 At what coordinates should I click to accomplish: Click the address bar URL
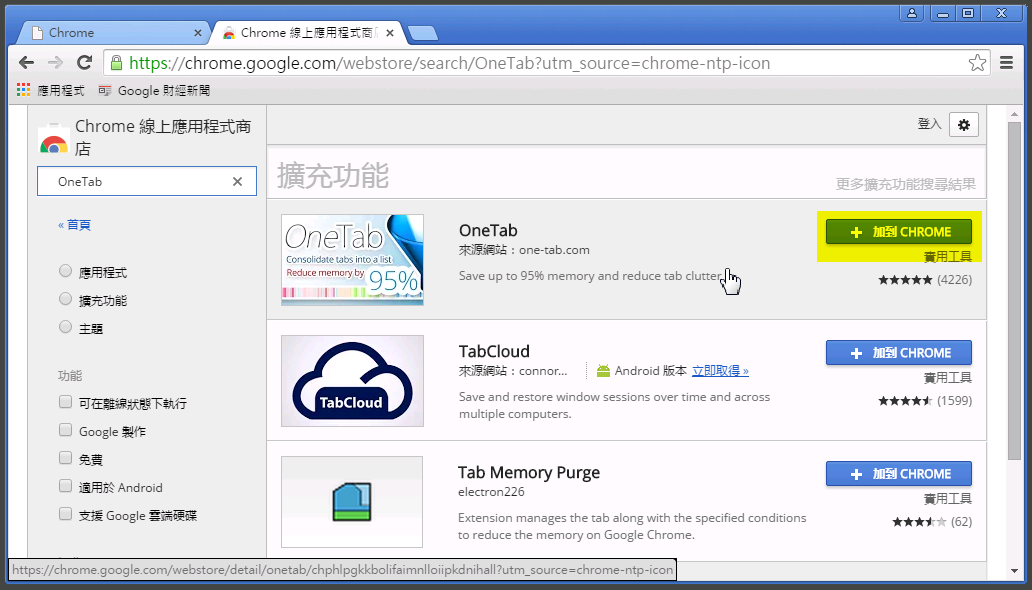point(450,63)
